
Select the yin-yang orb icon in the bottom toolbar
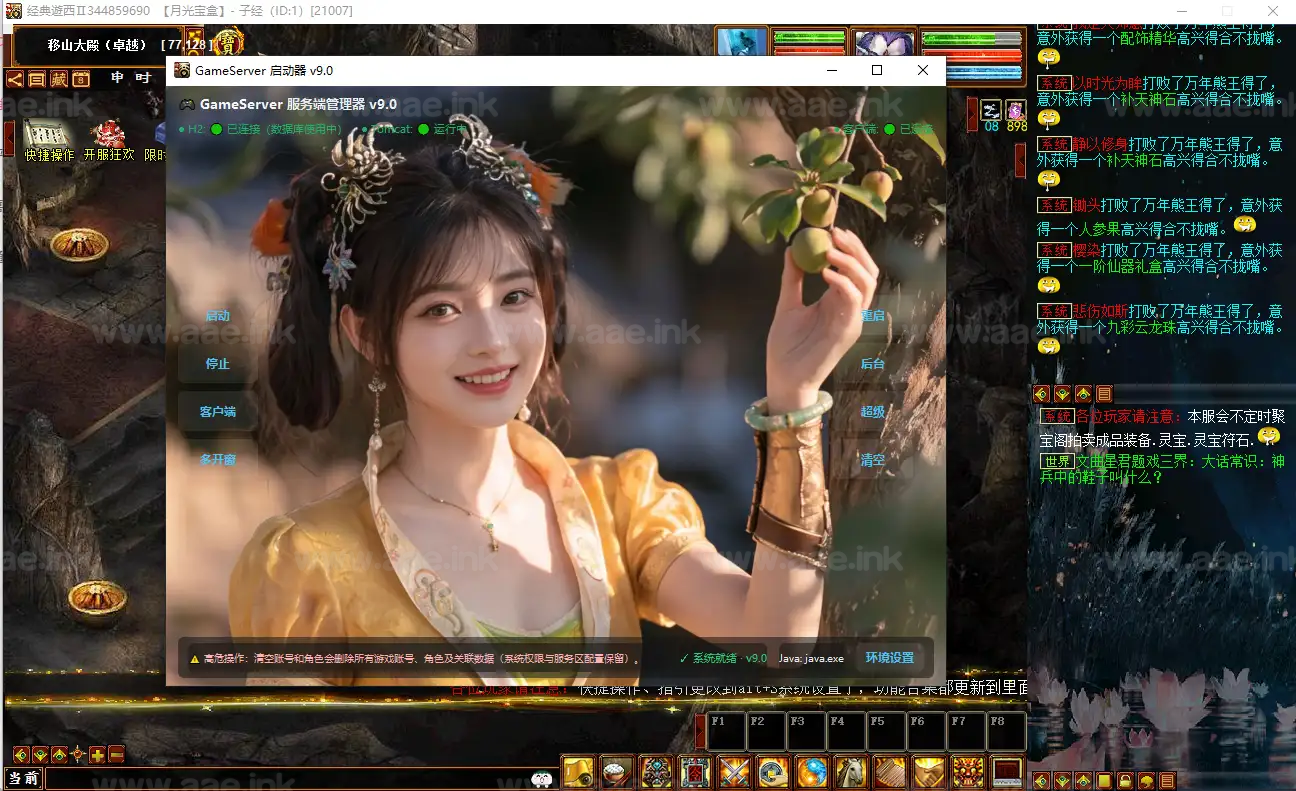tap(812, 772)
